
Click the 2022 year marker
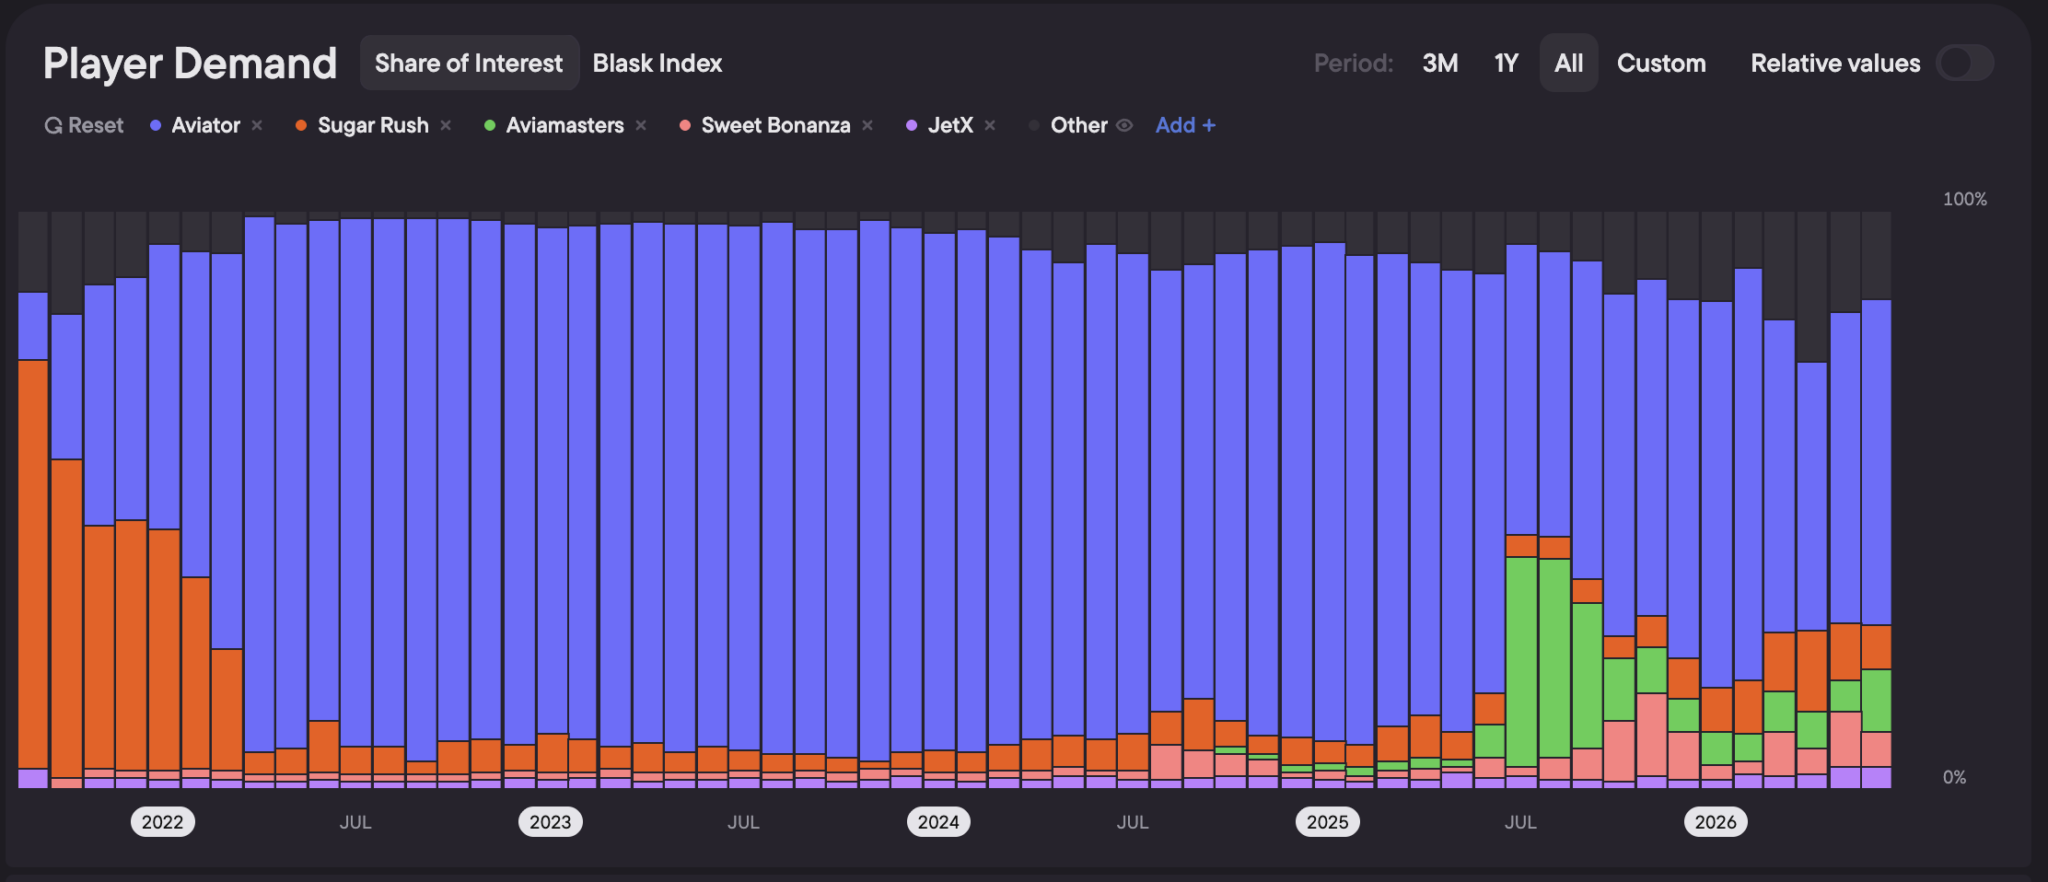click(162, 822)
